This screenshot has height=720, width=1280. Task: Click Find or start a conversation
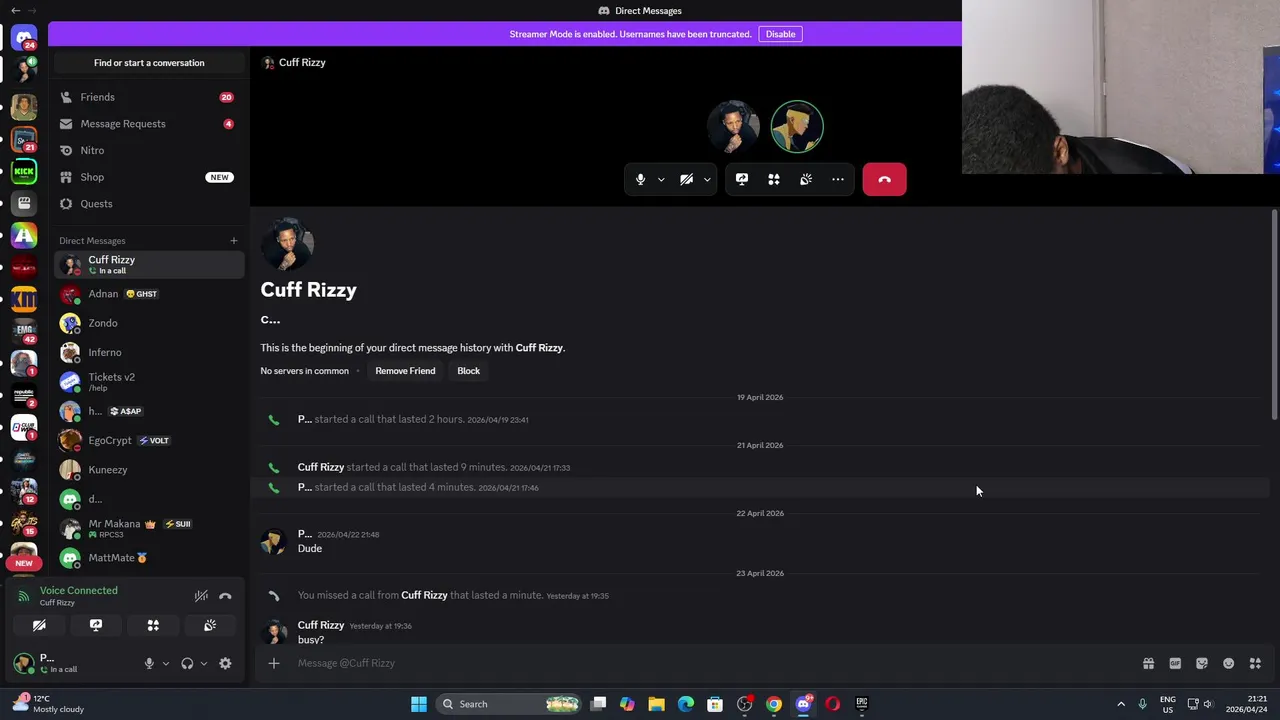(x=149, y=63)
